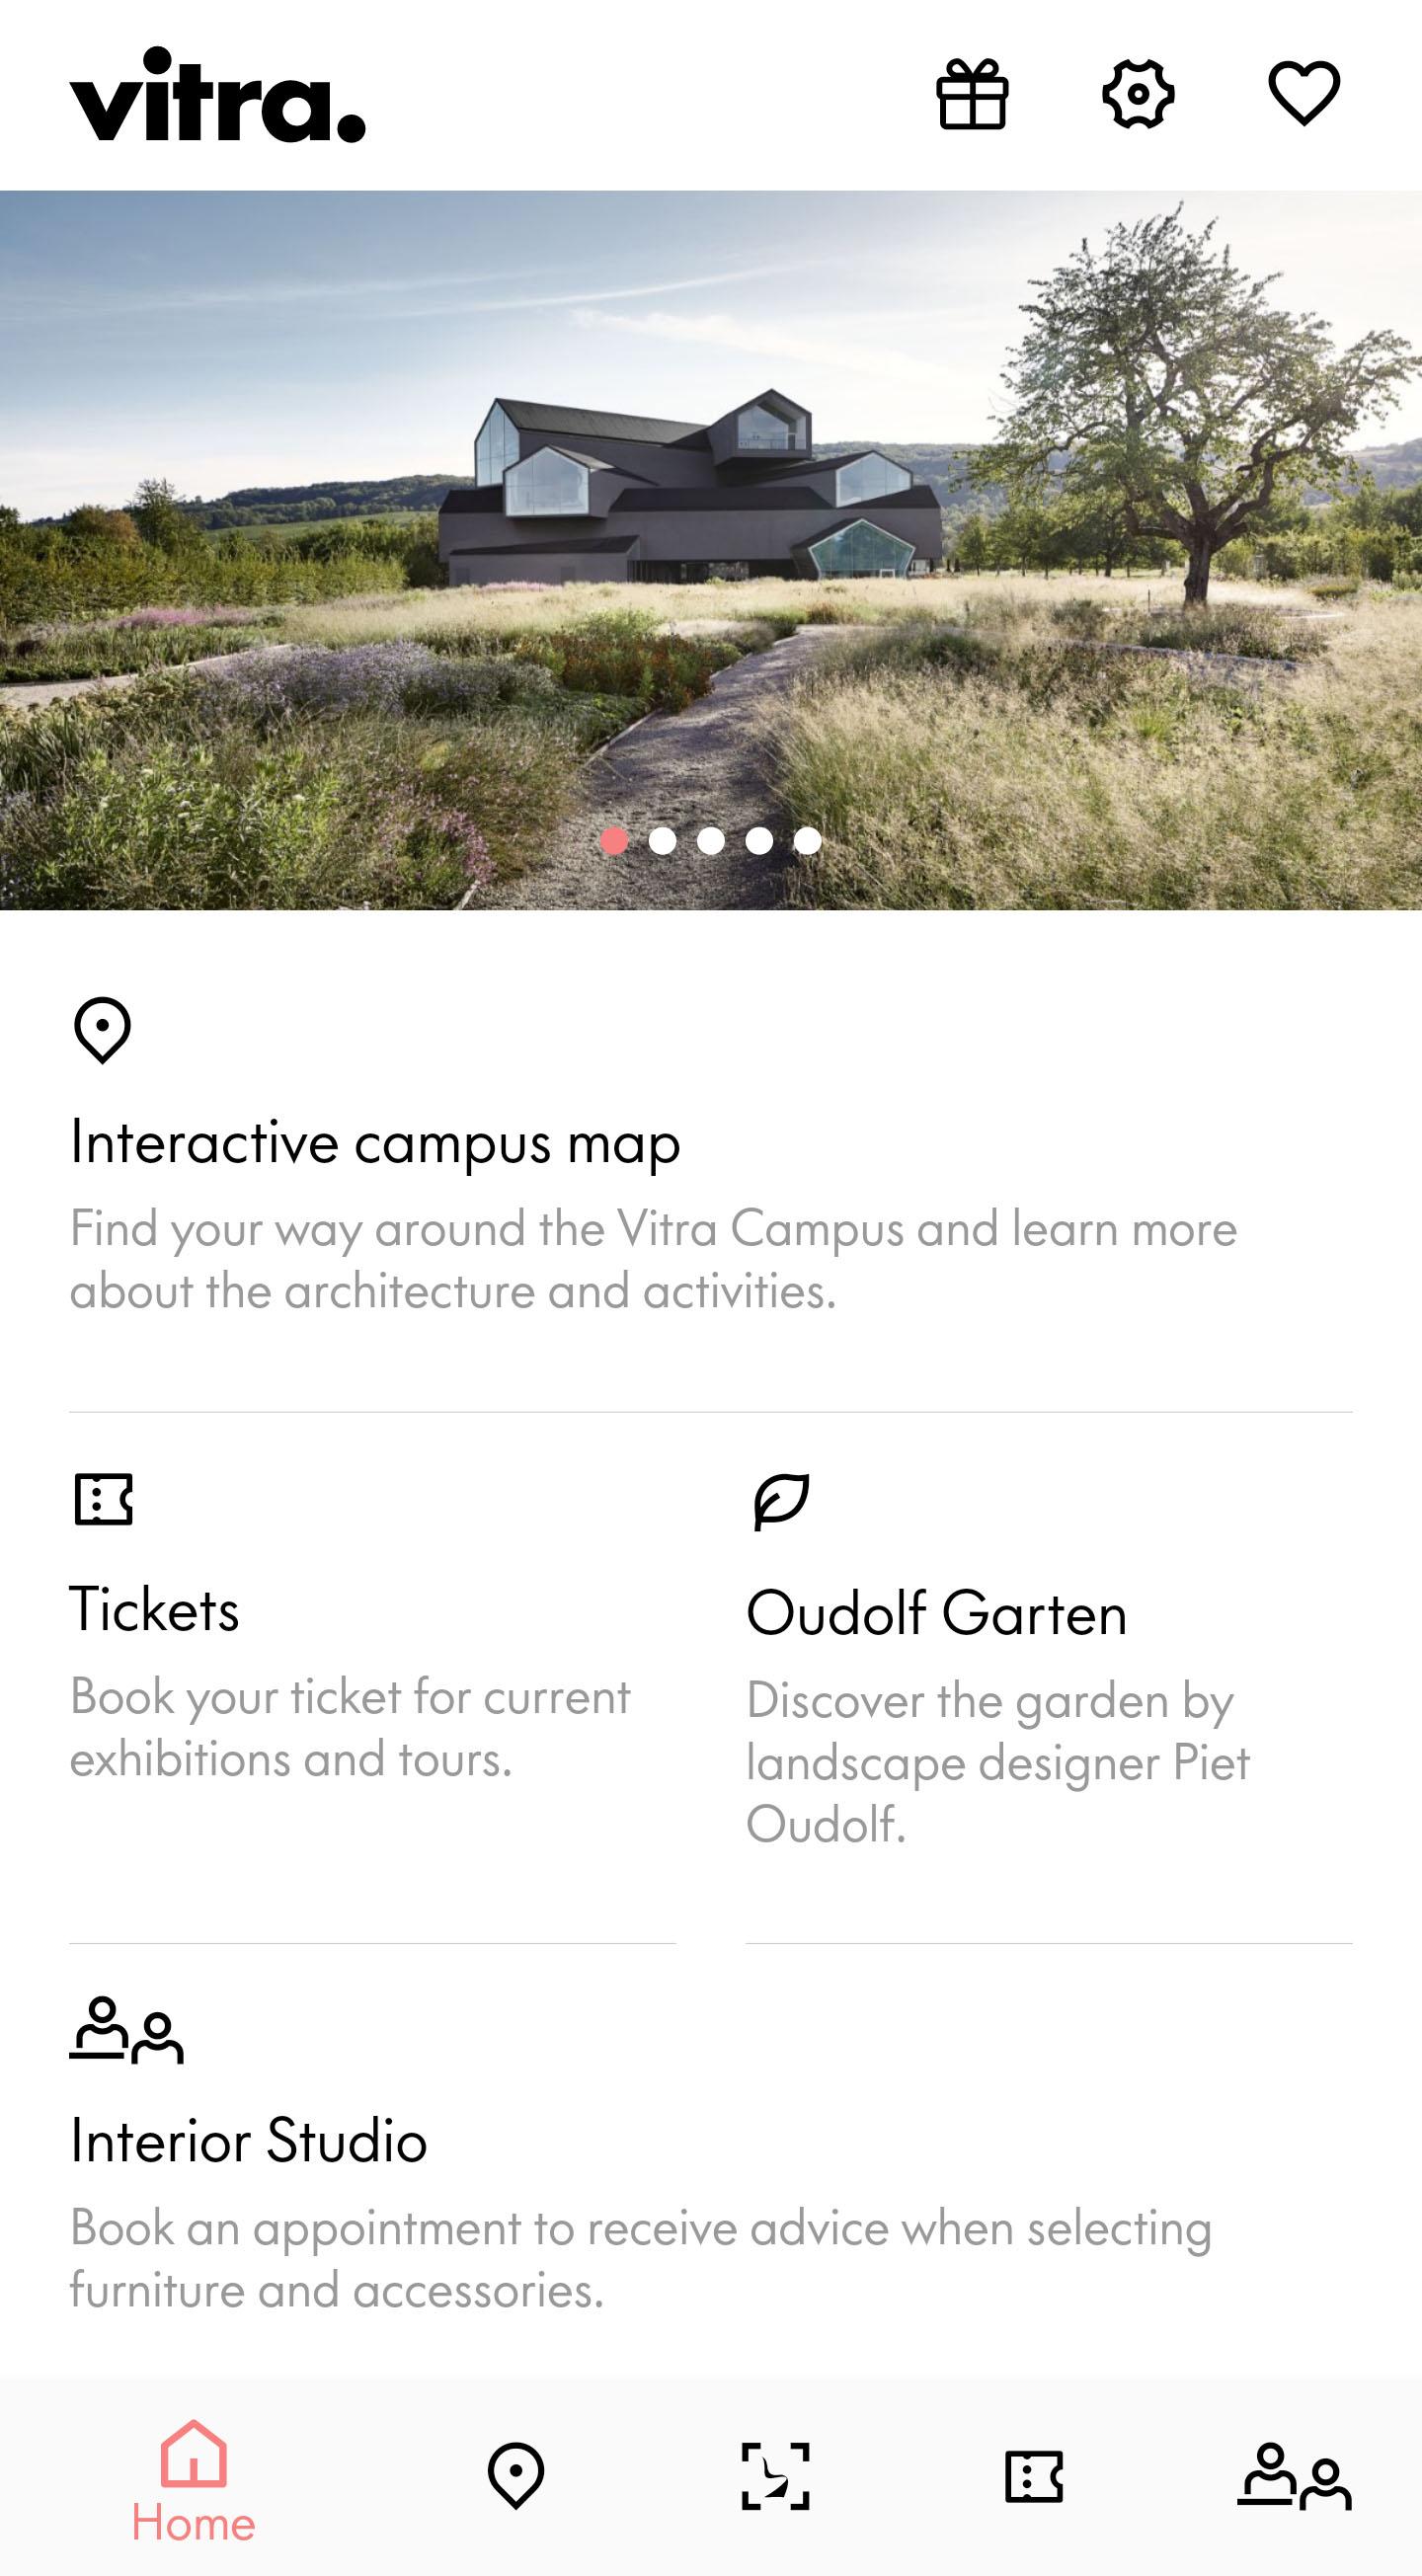The height and width of the screenshot is (2576, 1422).
Task: Switch to the Interior Studio tab in the bottom navigation
Action: click(x=1294, y=2476)
